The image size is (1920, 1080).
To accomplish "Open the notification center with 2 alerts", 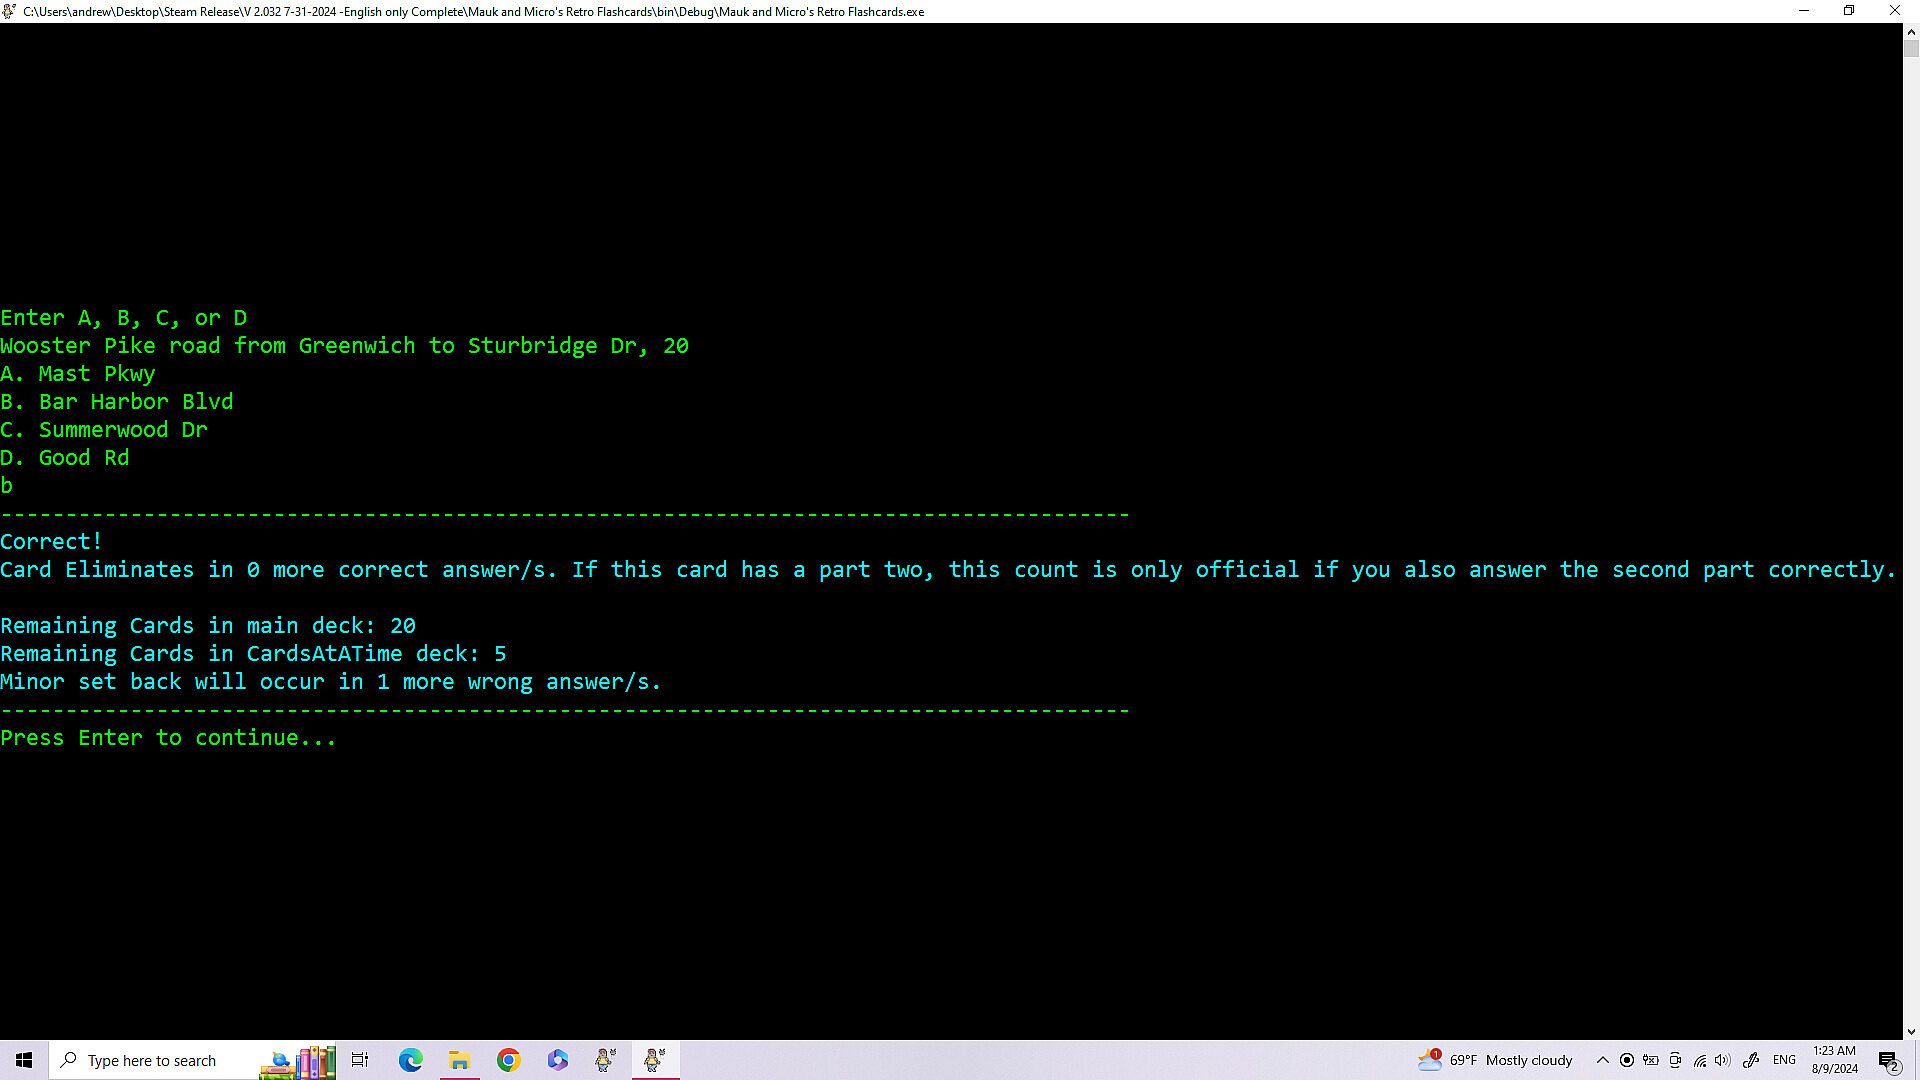I will [1889, 1060].
